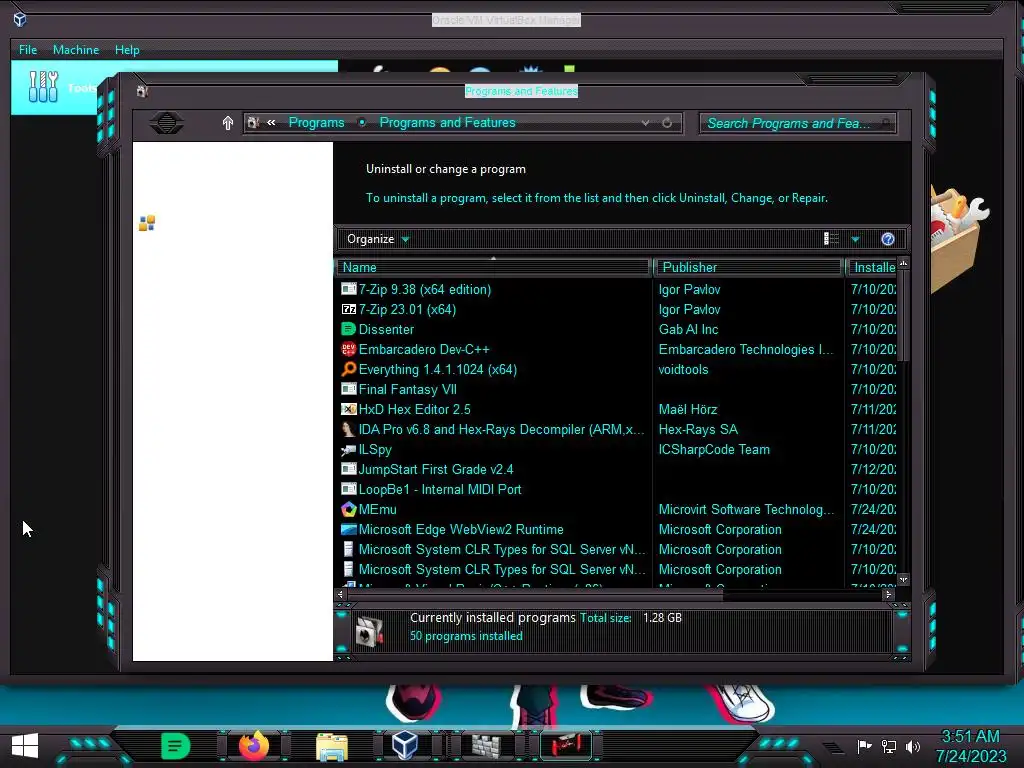This screenshot has height=768, width=1024.
Task: Open the Windows Start button
Action: [x=25, y=745]
